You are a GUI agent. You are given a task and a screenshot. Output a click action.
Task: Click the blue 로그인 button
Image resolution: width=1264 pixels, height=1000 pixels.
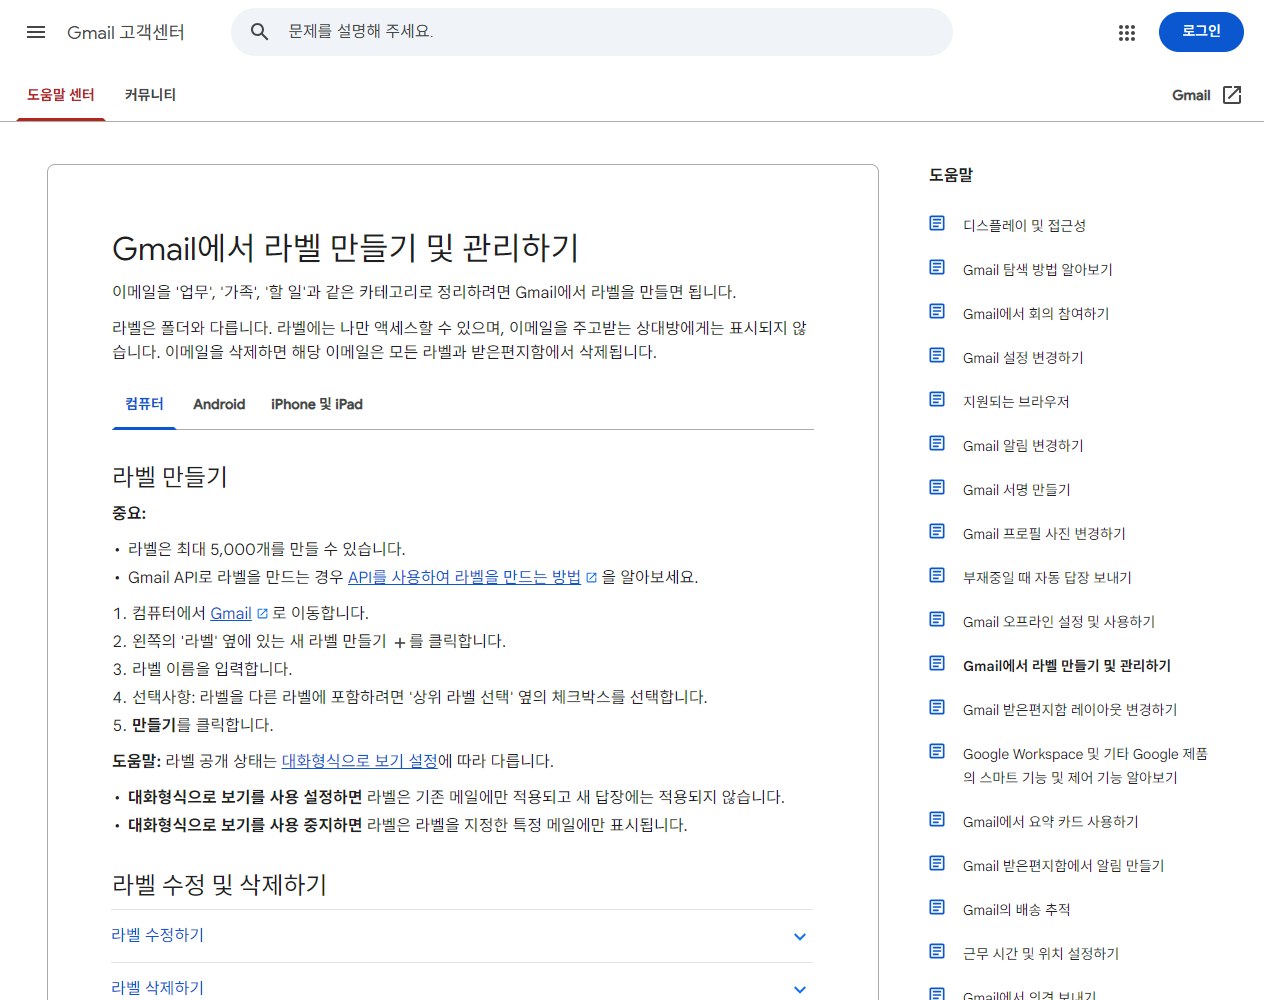(x=1201, y=32)
